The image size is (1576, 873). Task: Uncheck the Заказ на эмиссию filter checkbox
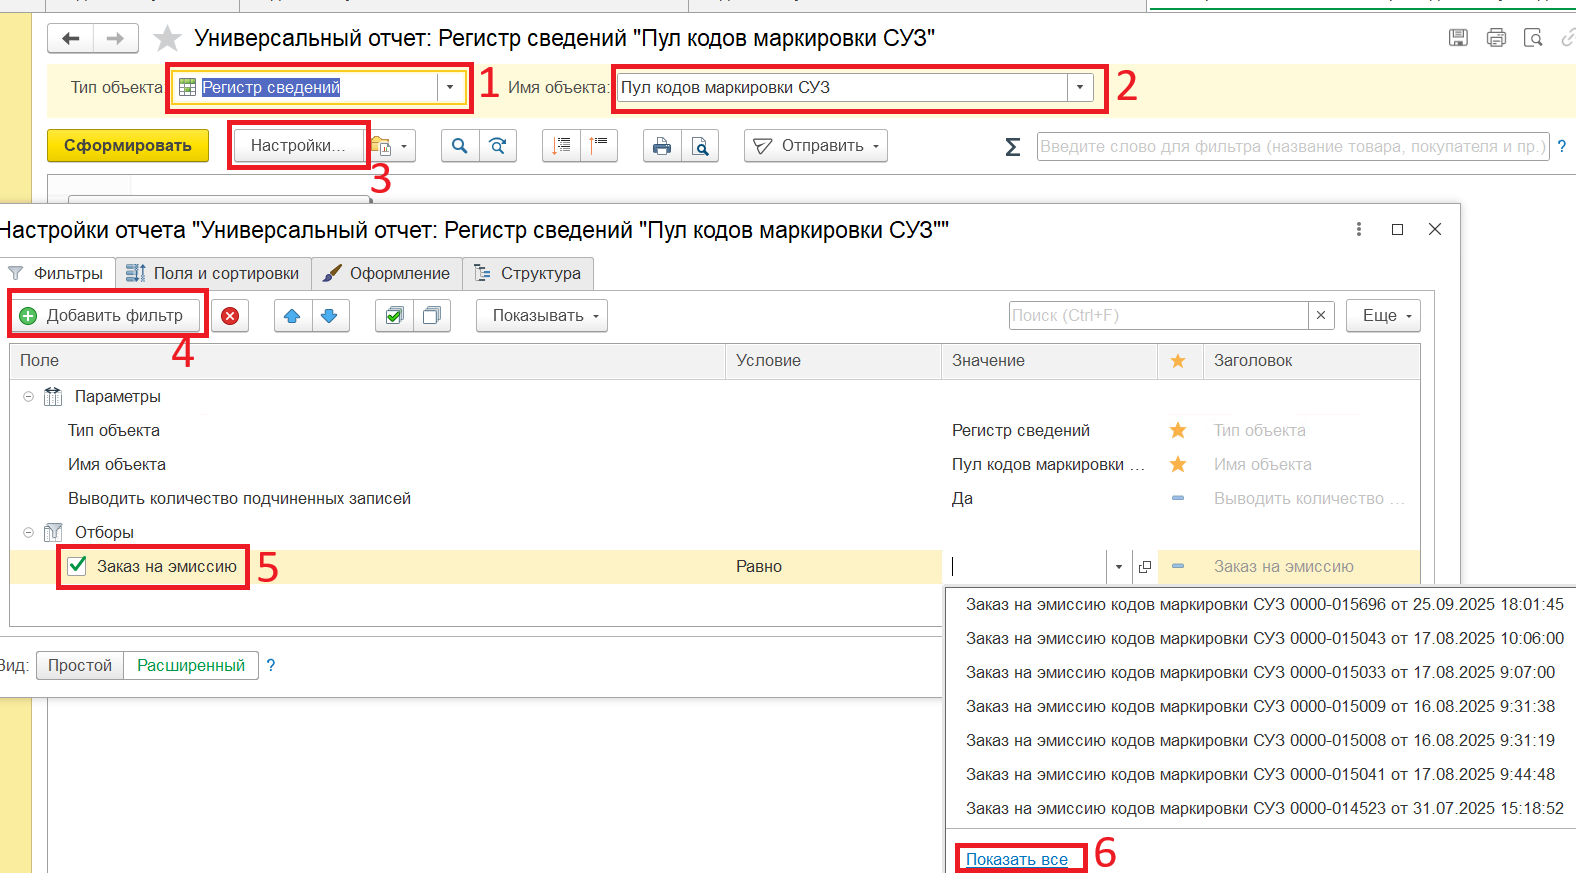77,566
